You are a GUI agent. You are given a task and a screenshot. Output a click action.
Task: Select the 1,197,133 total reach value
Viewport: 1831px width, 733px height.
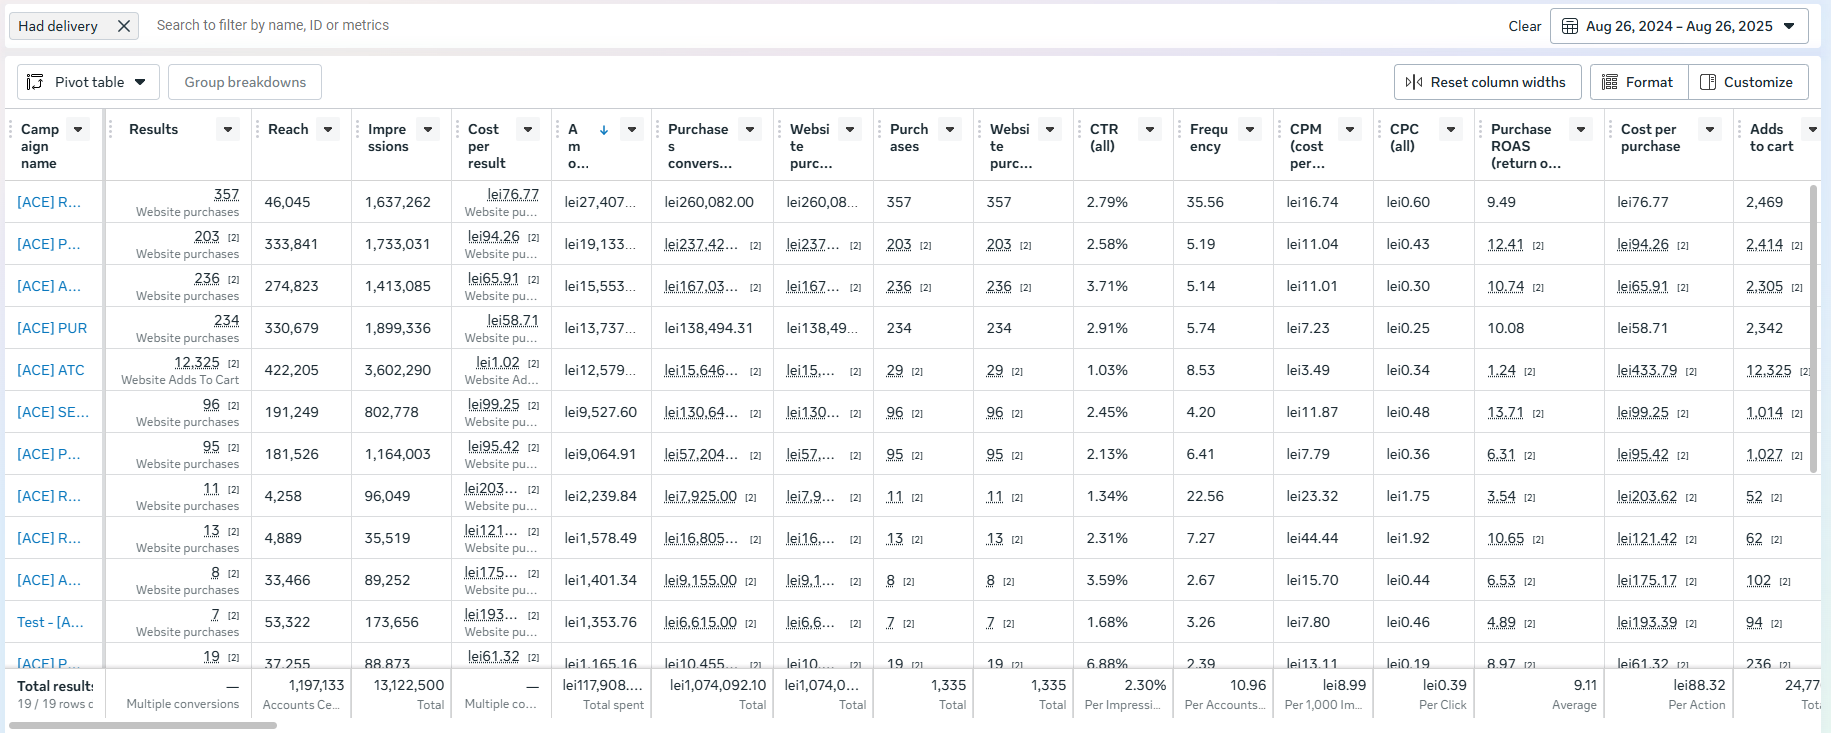(316, 685)
